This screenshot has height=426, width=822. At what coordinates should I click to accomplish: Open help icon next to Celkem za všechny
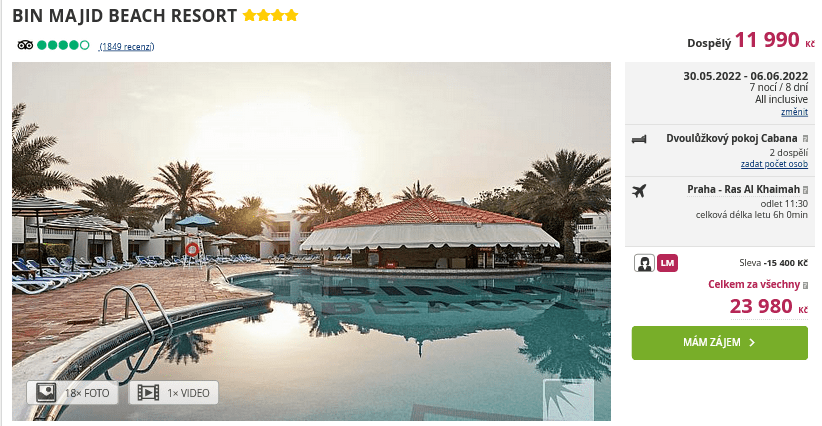[x=805, y=285]
